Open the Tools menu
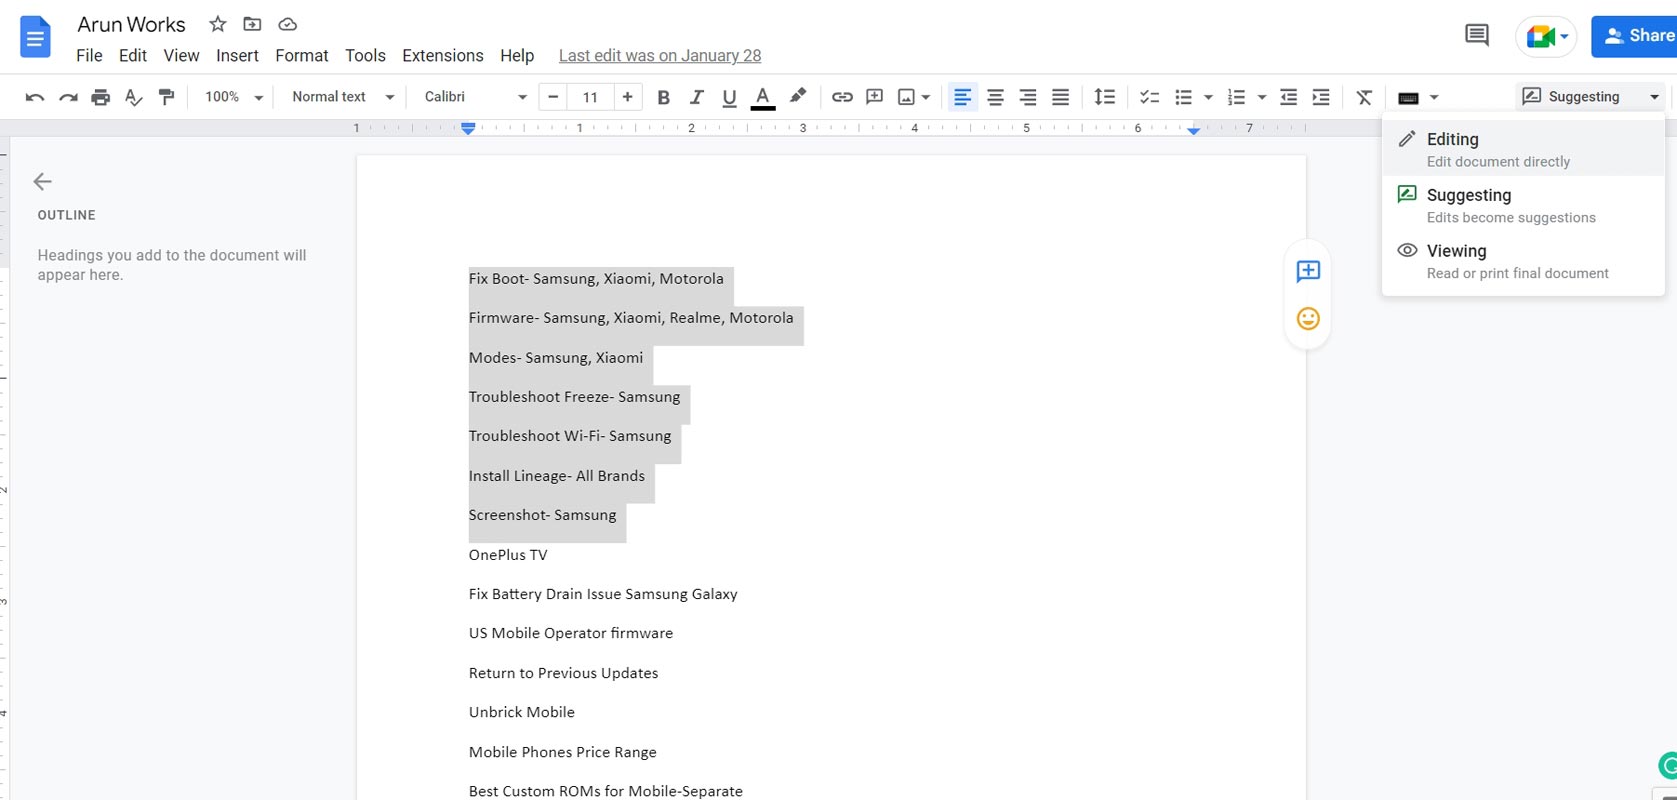This screenshot has width=1677, height=800. tap(365, 56)
